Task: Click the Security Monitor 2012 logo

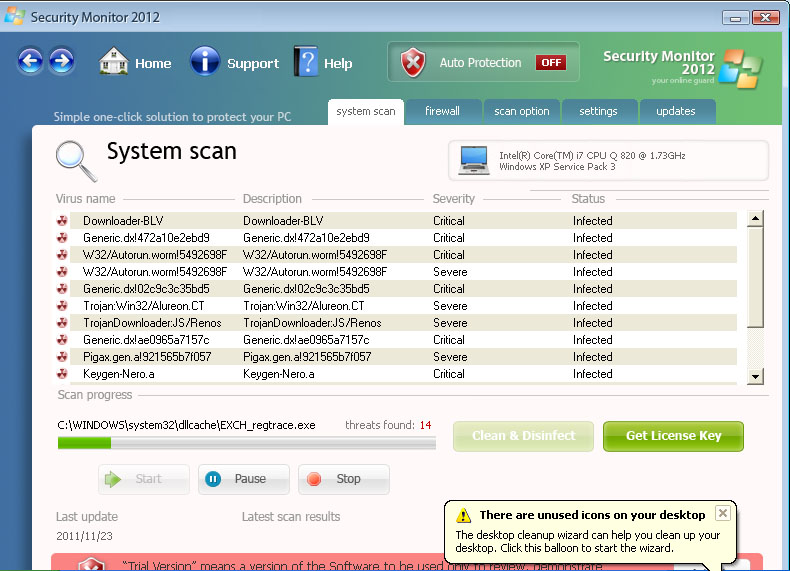Action: coord(683,69)
